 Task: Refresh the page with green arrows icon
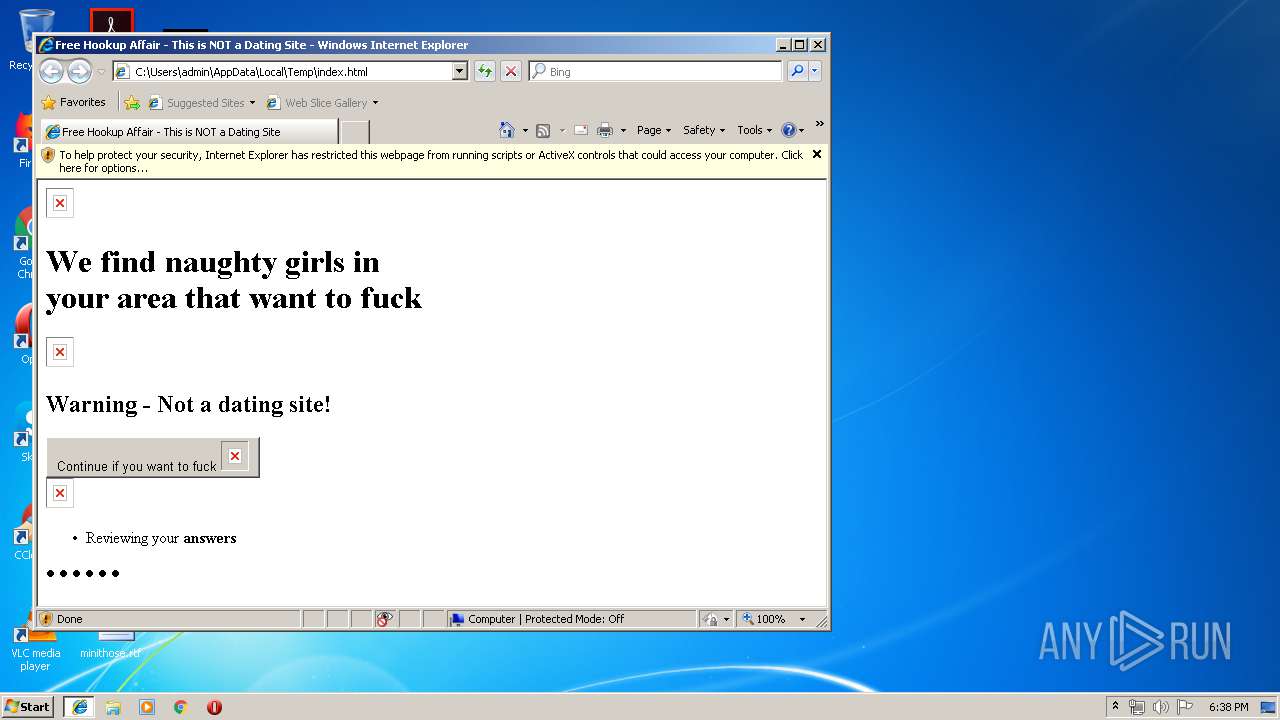pos(485,71)
